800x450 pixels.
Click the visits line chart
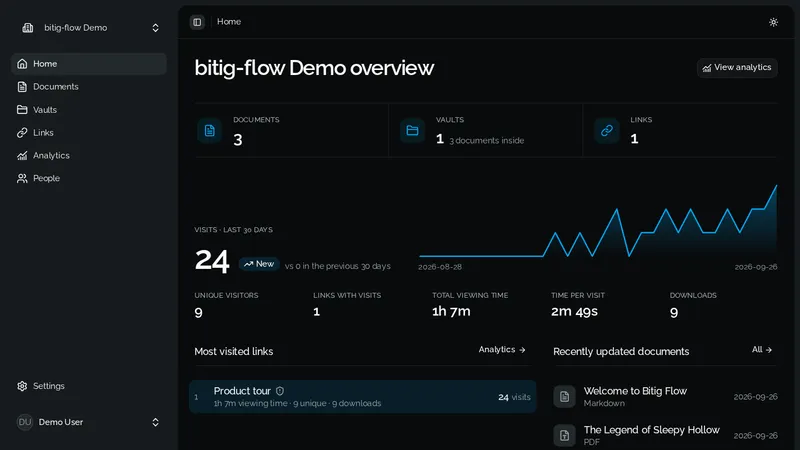click(597, 222)
